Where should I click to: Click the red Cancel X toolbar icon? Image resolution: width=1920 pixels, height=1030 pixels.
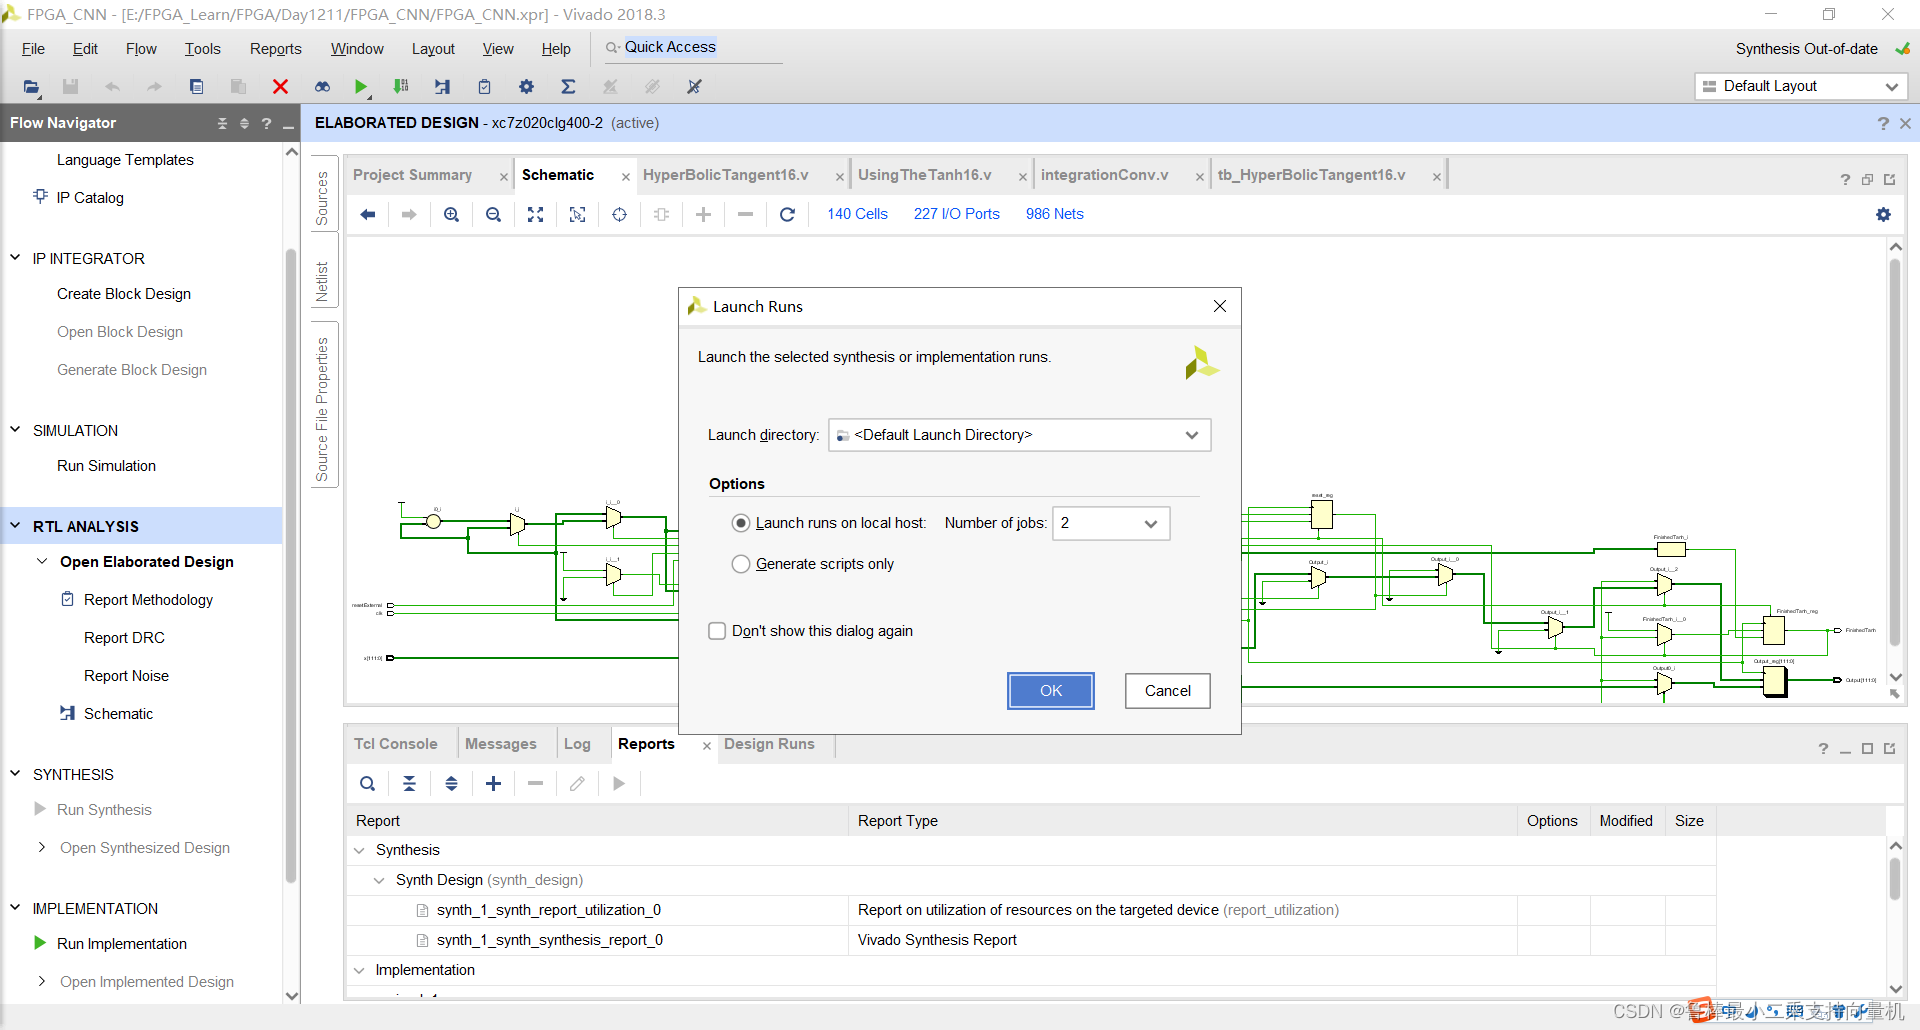point(280,87)
